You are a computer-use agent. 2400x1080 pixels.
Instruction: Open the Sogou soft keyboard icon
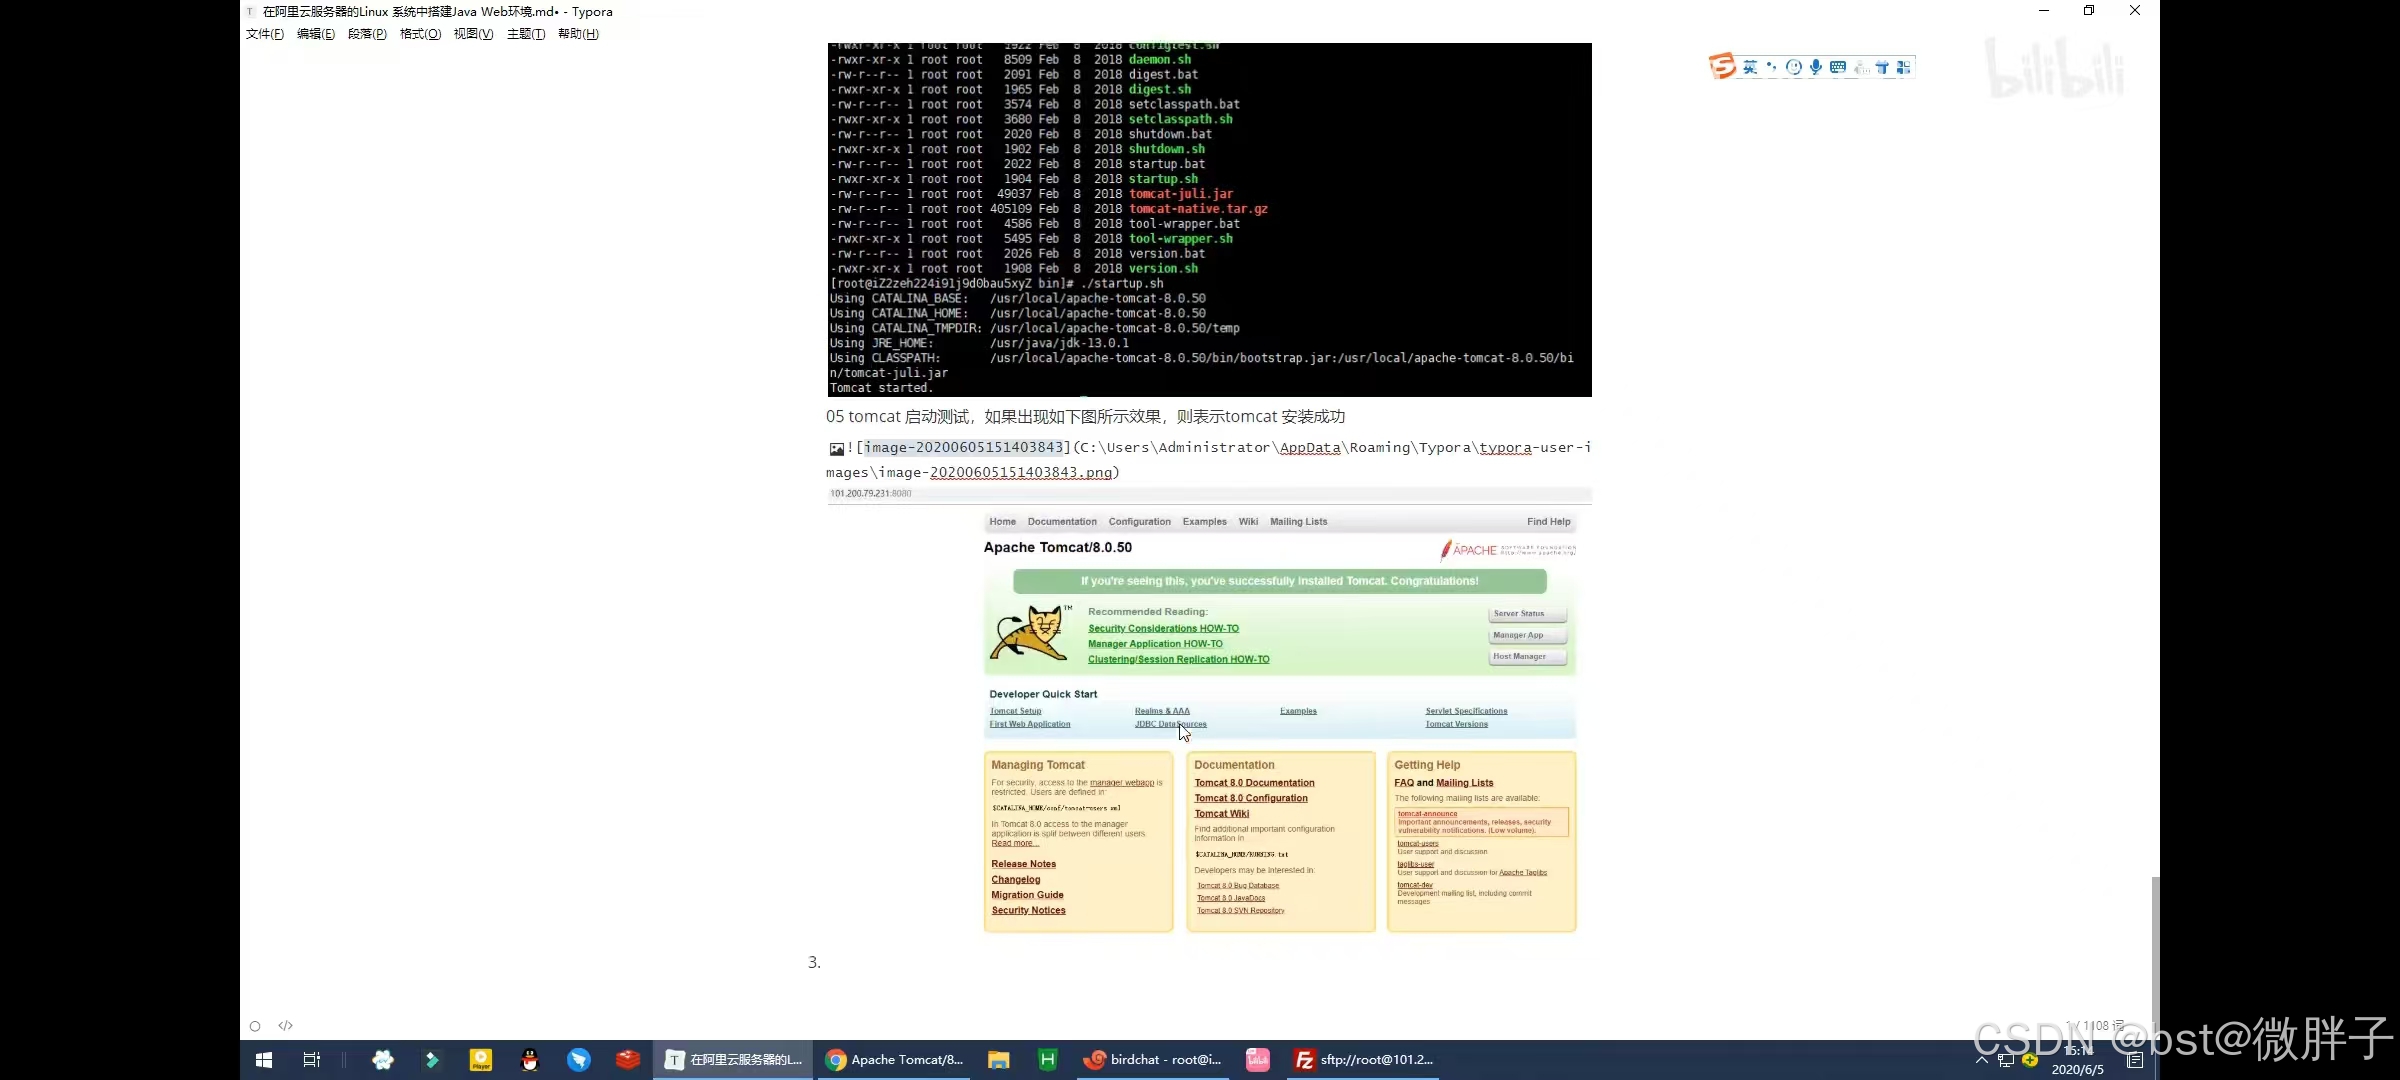[x=1838, y=67]
